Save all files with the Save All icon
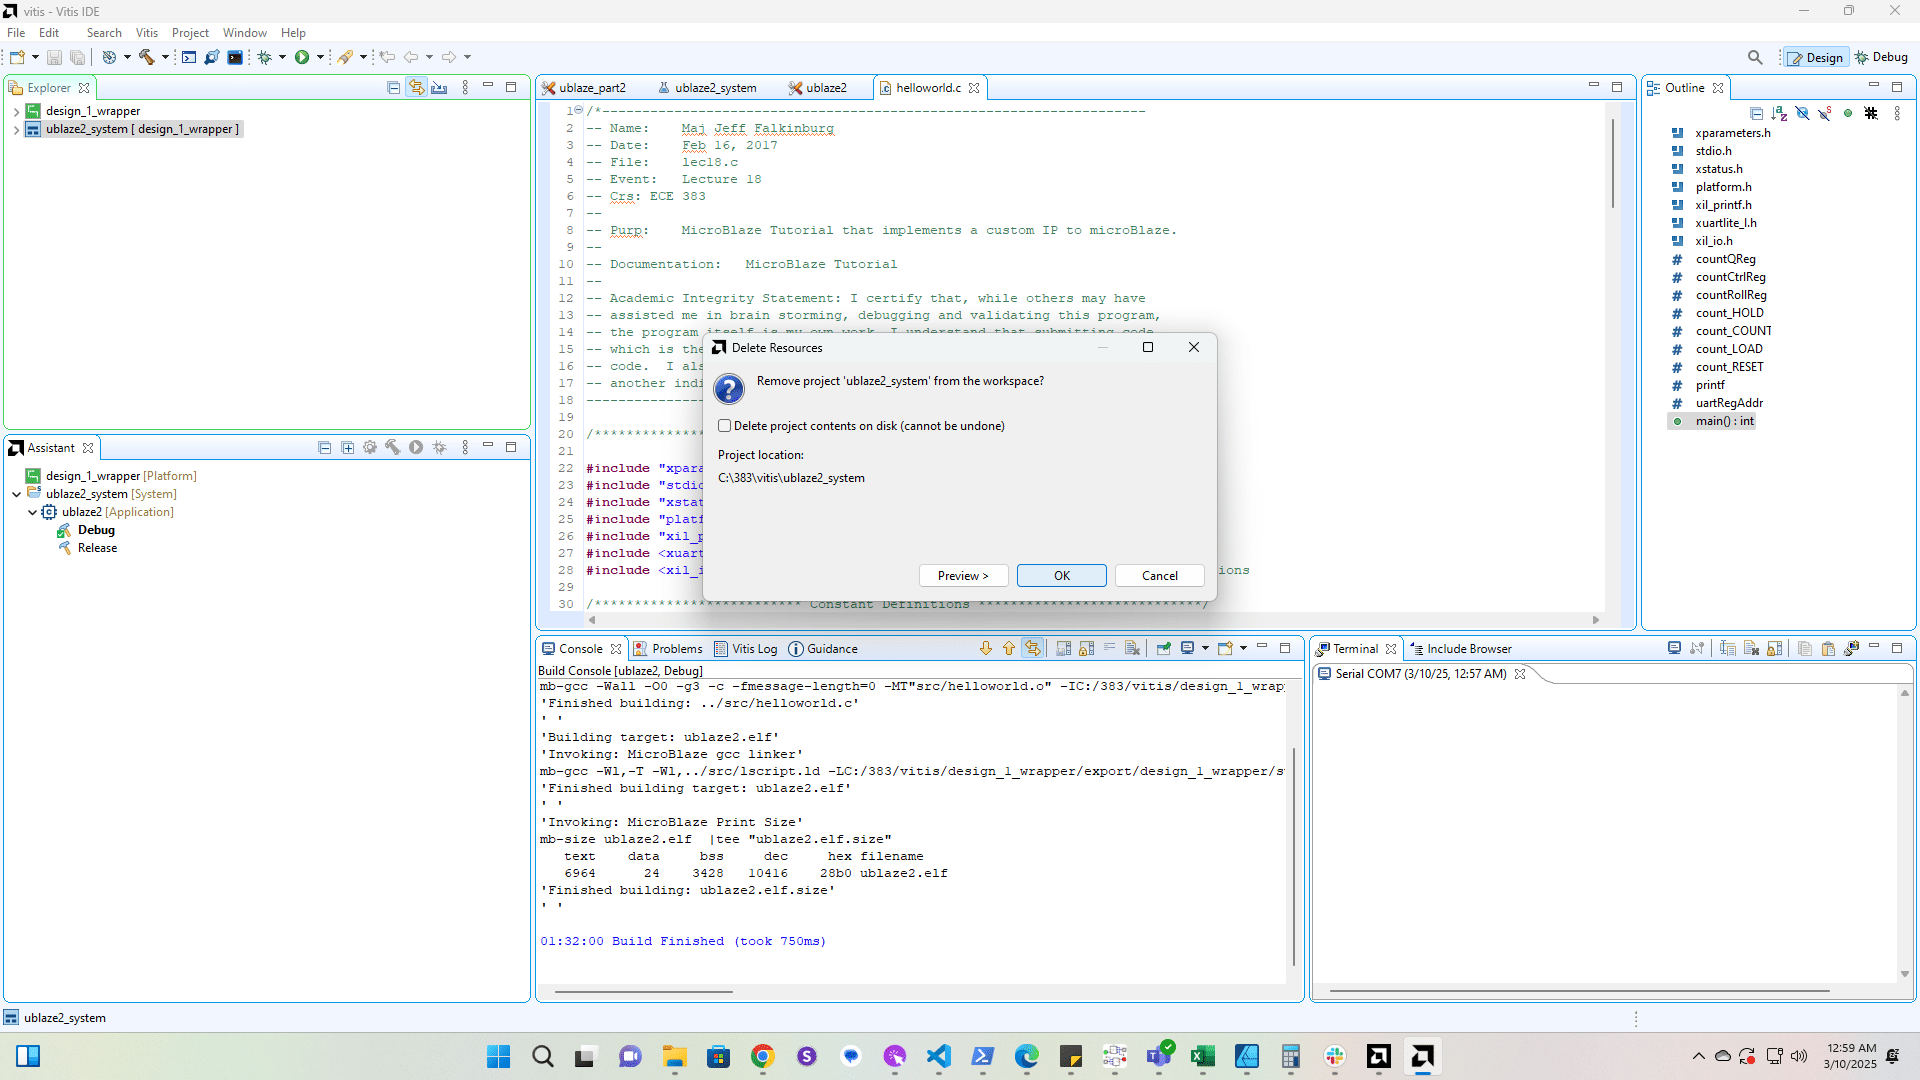 (77, 57)
